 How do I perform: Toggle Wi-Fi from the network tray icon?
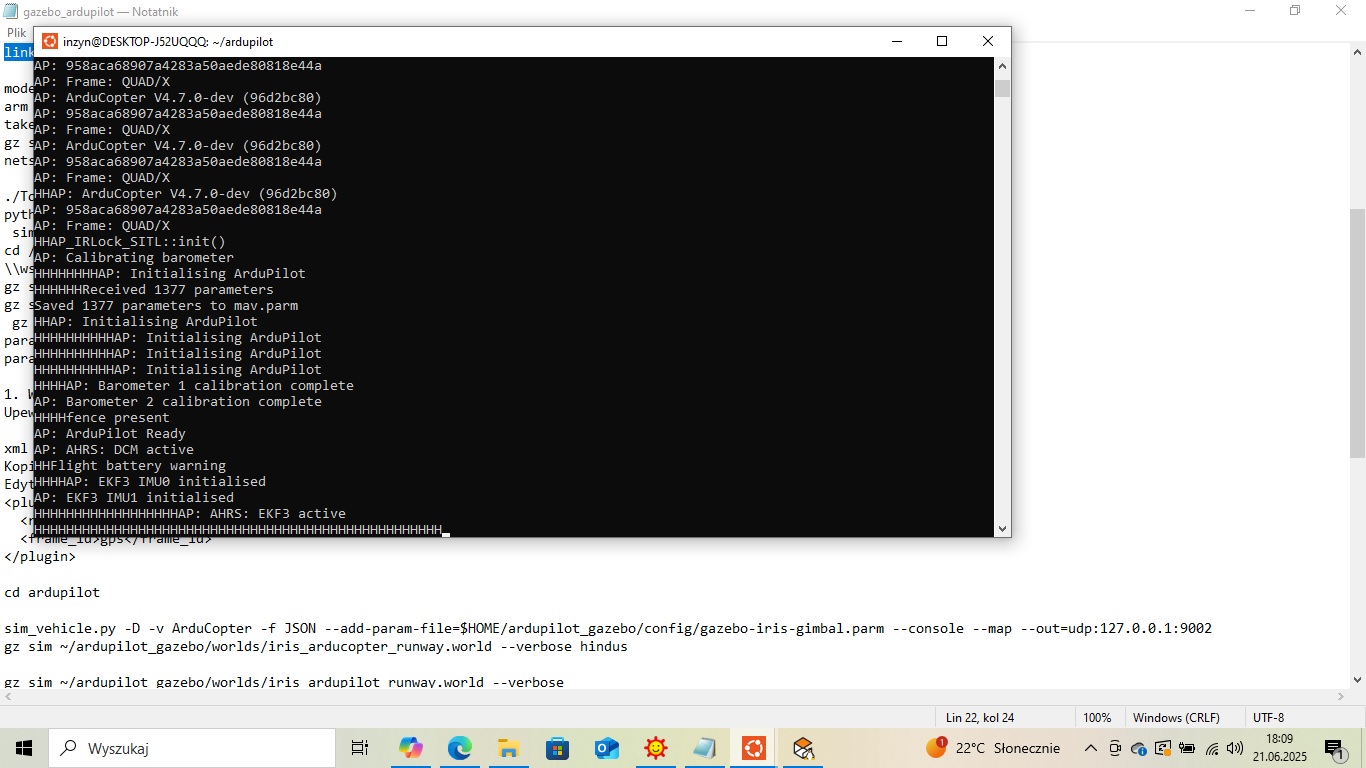pyautogui.click(x=1211, y=748)
